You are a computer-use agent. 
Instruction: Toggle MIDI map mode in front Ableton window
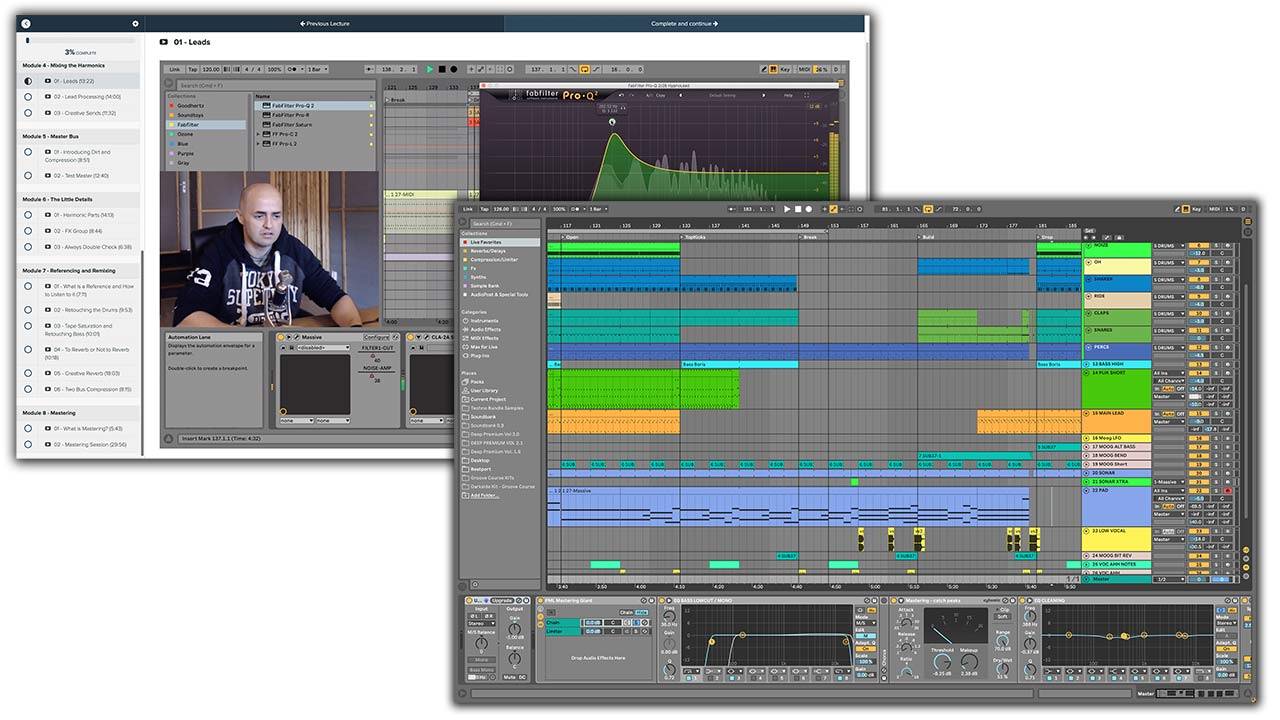point(1214,209)
